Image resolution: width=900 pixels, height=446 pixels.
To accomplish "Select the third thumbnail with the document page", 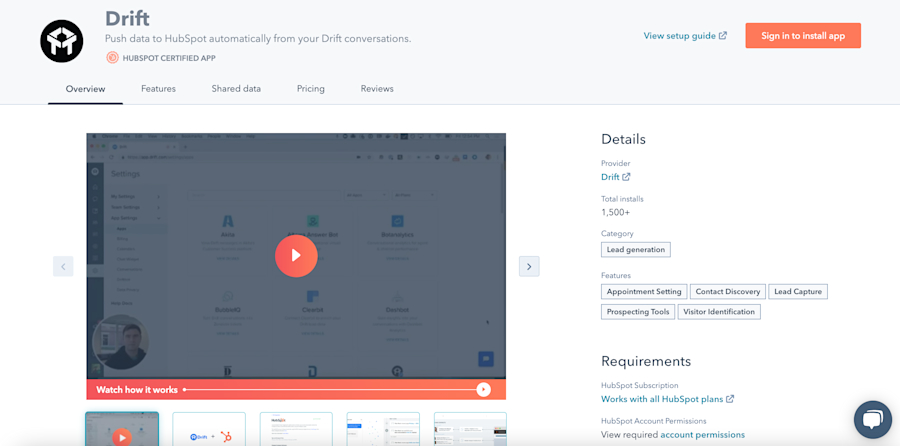I will point(296,429).
